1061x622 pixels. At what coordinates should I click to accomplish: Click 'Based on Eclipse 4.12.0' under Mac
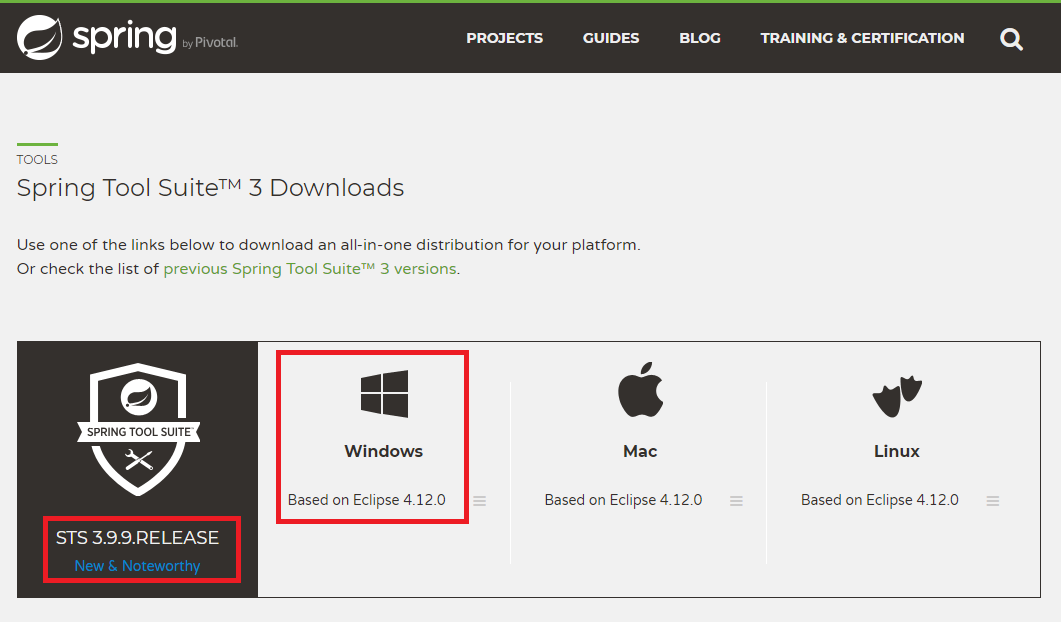(x=623, y=500)
